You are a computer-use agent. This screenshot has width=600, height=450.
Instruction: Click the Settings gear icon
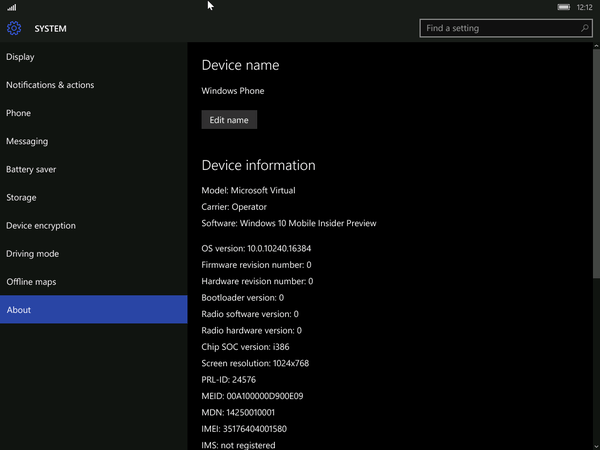coord(14,28)
